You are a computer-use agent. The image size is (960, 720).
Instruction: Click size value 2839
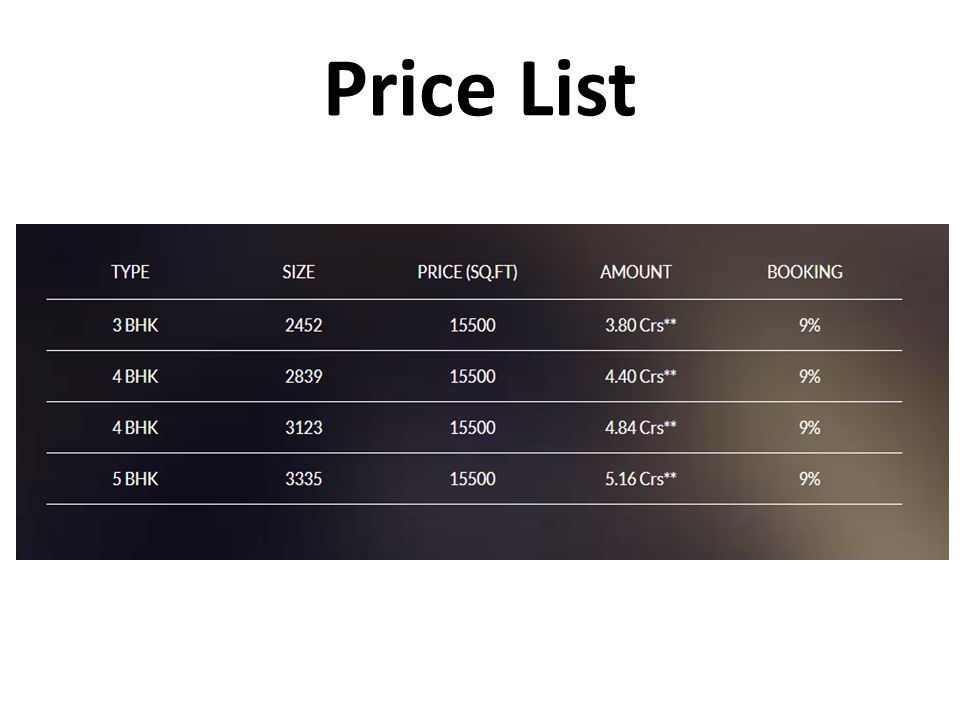304,377
